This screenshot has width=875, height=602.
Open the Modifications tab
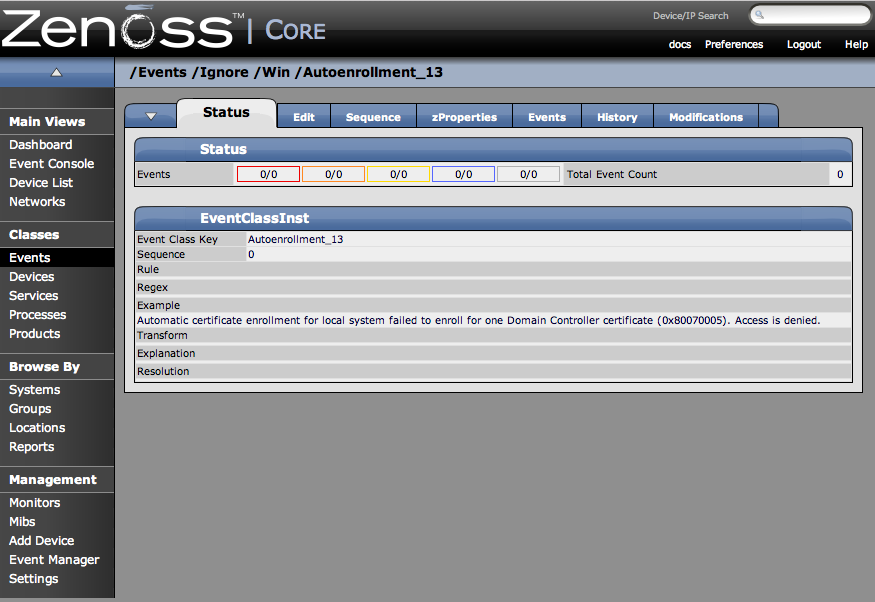706,117
